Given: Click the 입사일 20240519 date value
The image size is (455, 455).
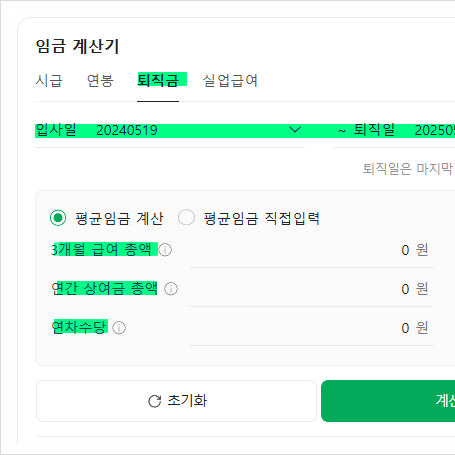Looking at the screenshot, I should (127, 130).
